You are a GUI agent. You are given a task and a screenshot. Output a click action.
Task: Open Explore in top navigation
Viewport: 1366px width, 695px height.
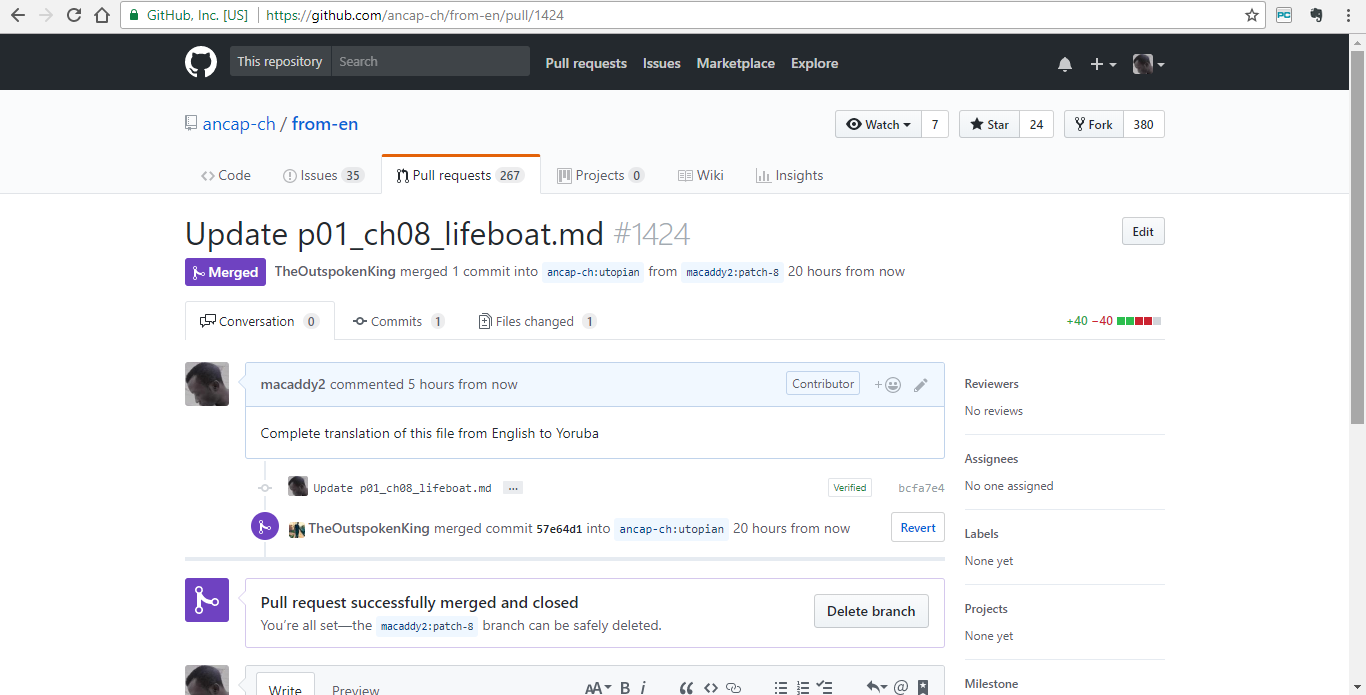[x=814, y=63]
